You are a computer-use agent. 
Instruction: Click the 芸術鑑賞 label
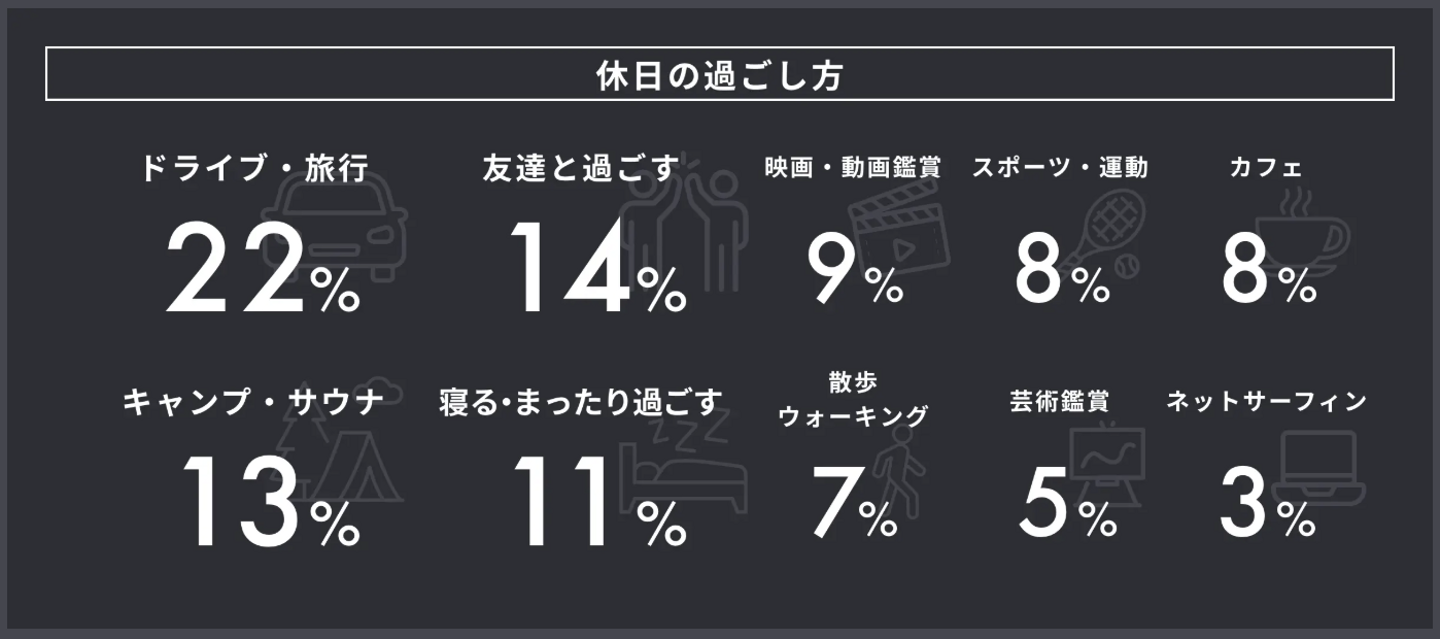click(x=1060, y=402)
